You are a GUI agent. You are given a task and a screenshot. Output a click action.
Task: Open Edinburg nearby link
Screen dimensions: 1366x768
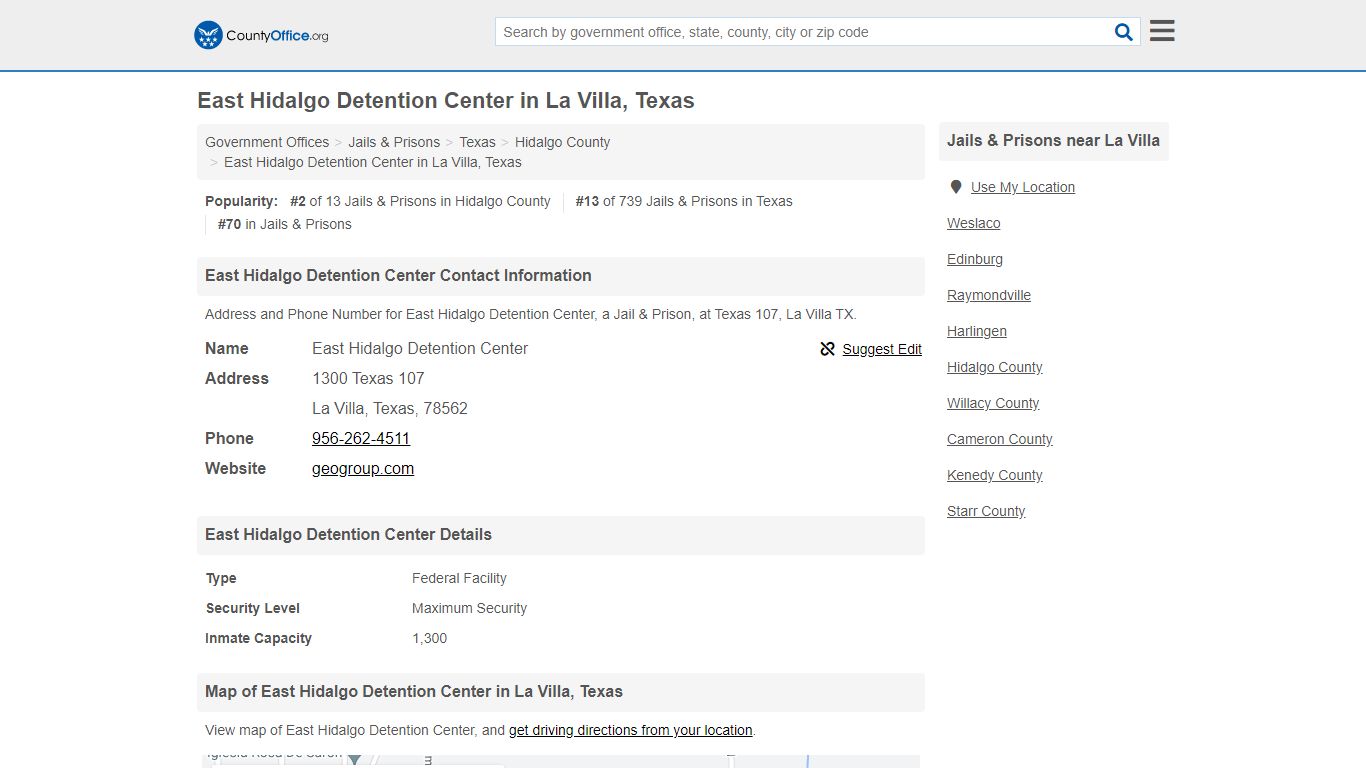point(975,259)
